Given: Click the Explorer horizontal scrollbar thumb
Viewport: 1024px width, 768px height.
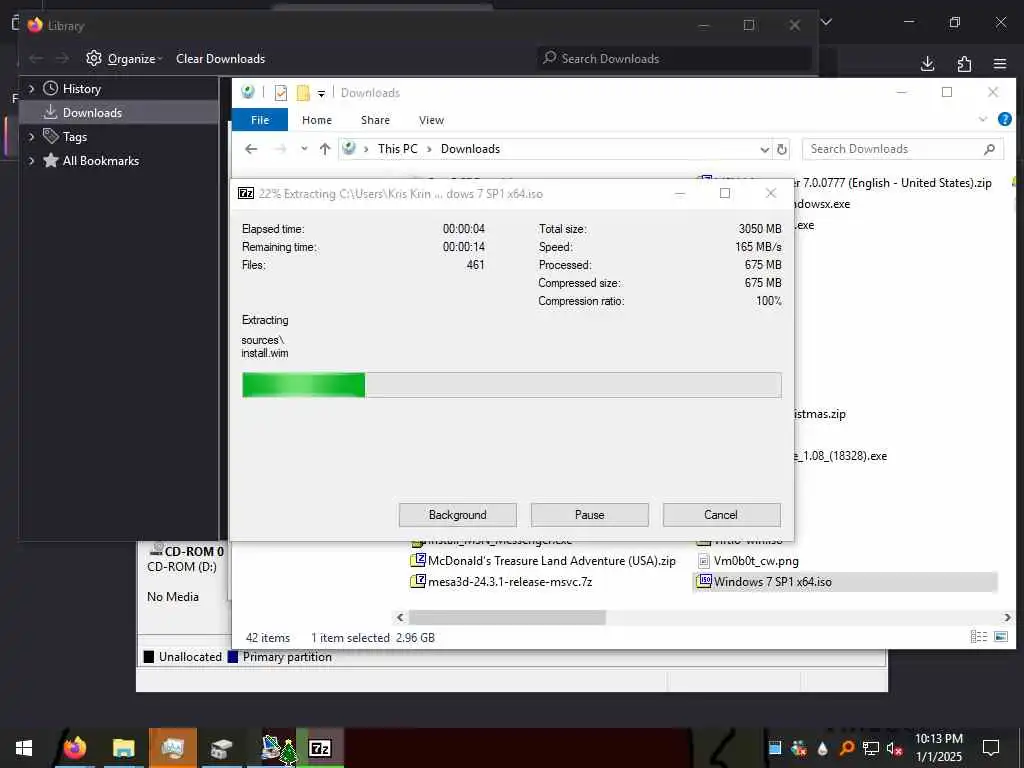Looking at the screenshot, I should pos(507,617).
